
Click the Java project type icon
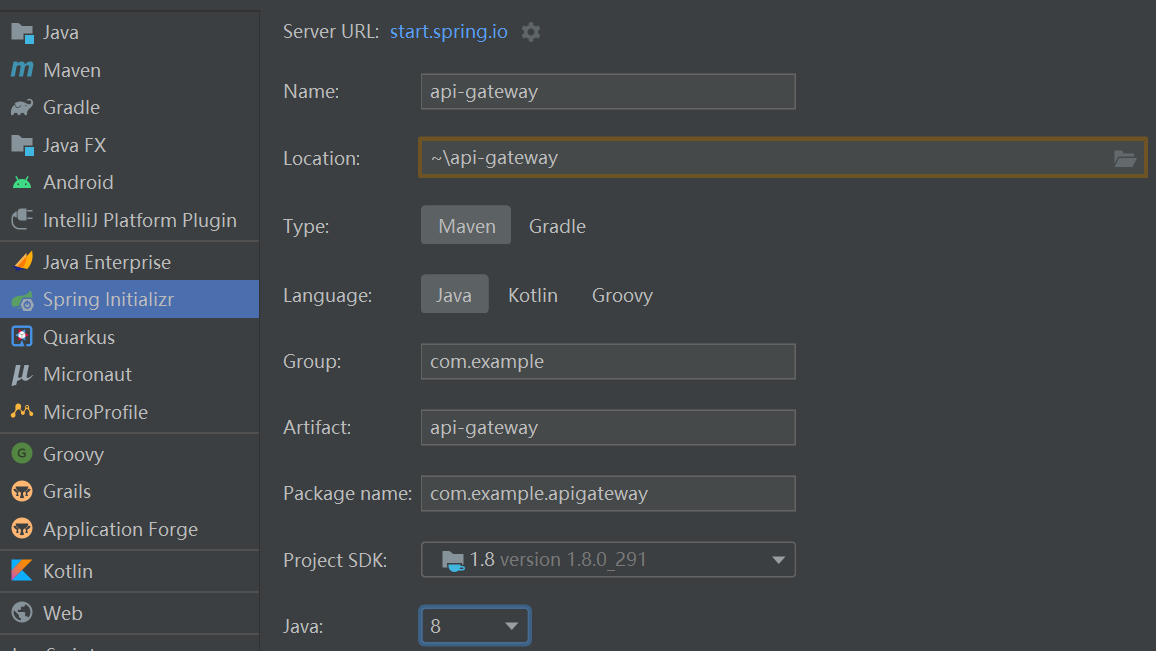pyautogui.click(x=22, y=33)
